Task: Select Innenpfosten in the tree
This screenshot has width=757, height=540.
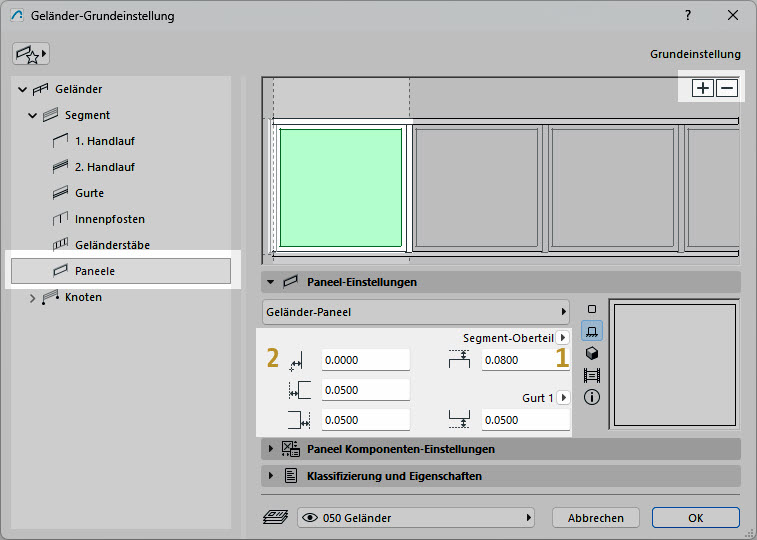Action: tap(108, 219)
